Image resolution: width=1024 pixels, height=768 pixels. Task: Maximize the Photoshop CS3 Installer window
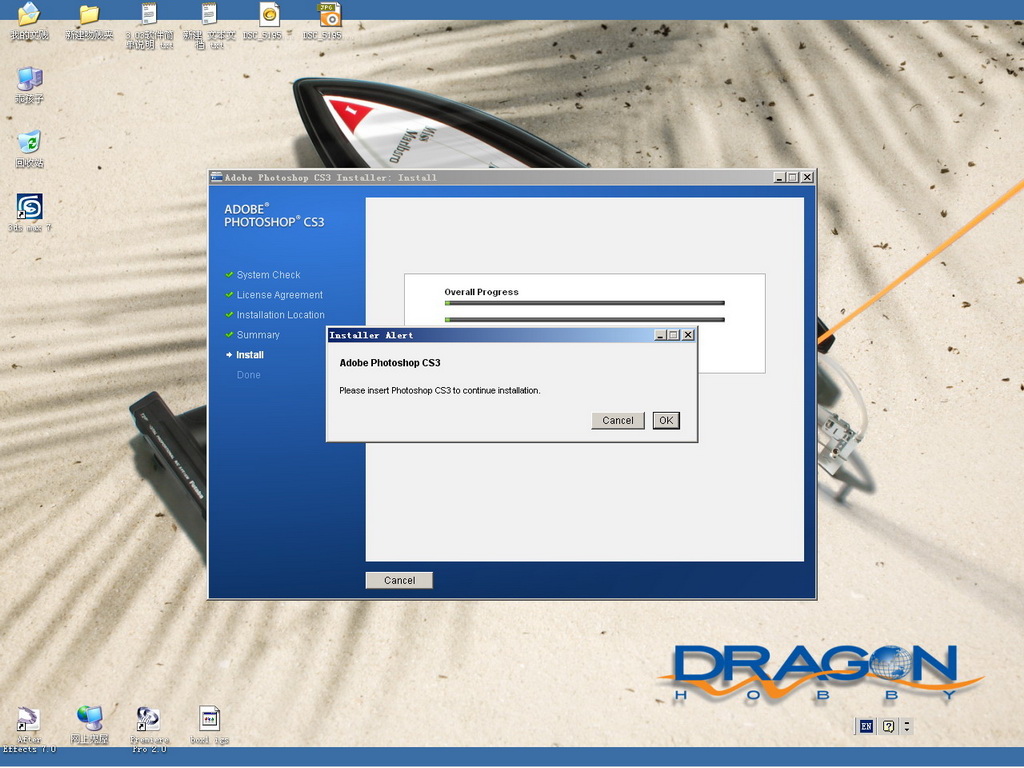click(x=792, y=177)
